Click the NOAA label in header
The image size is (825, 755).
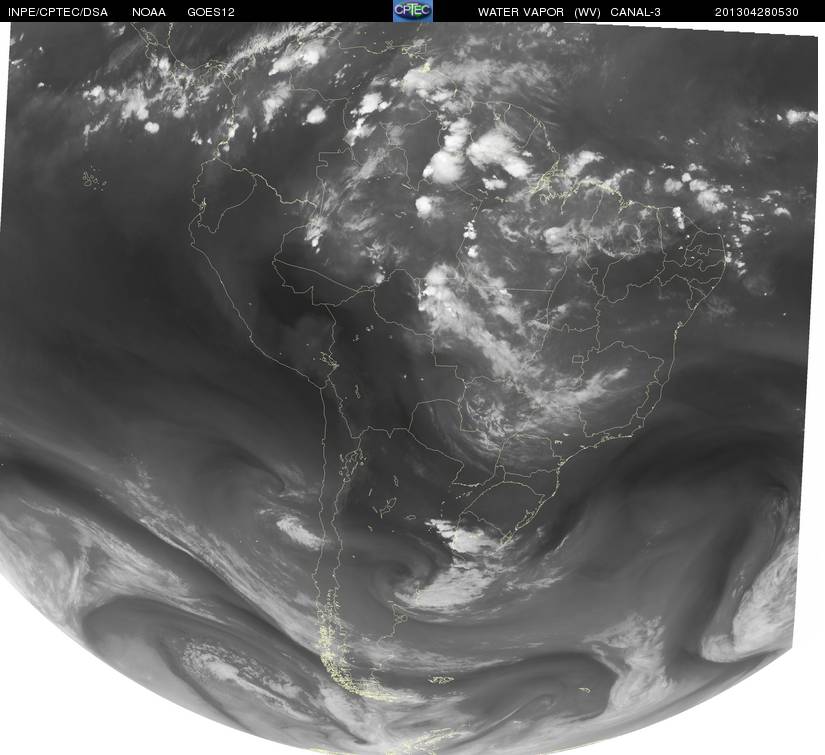tap(149, 12)
